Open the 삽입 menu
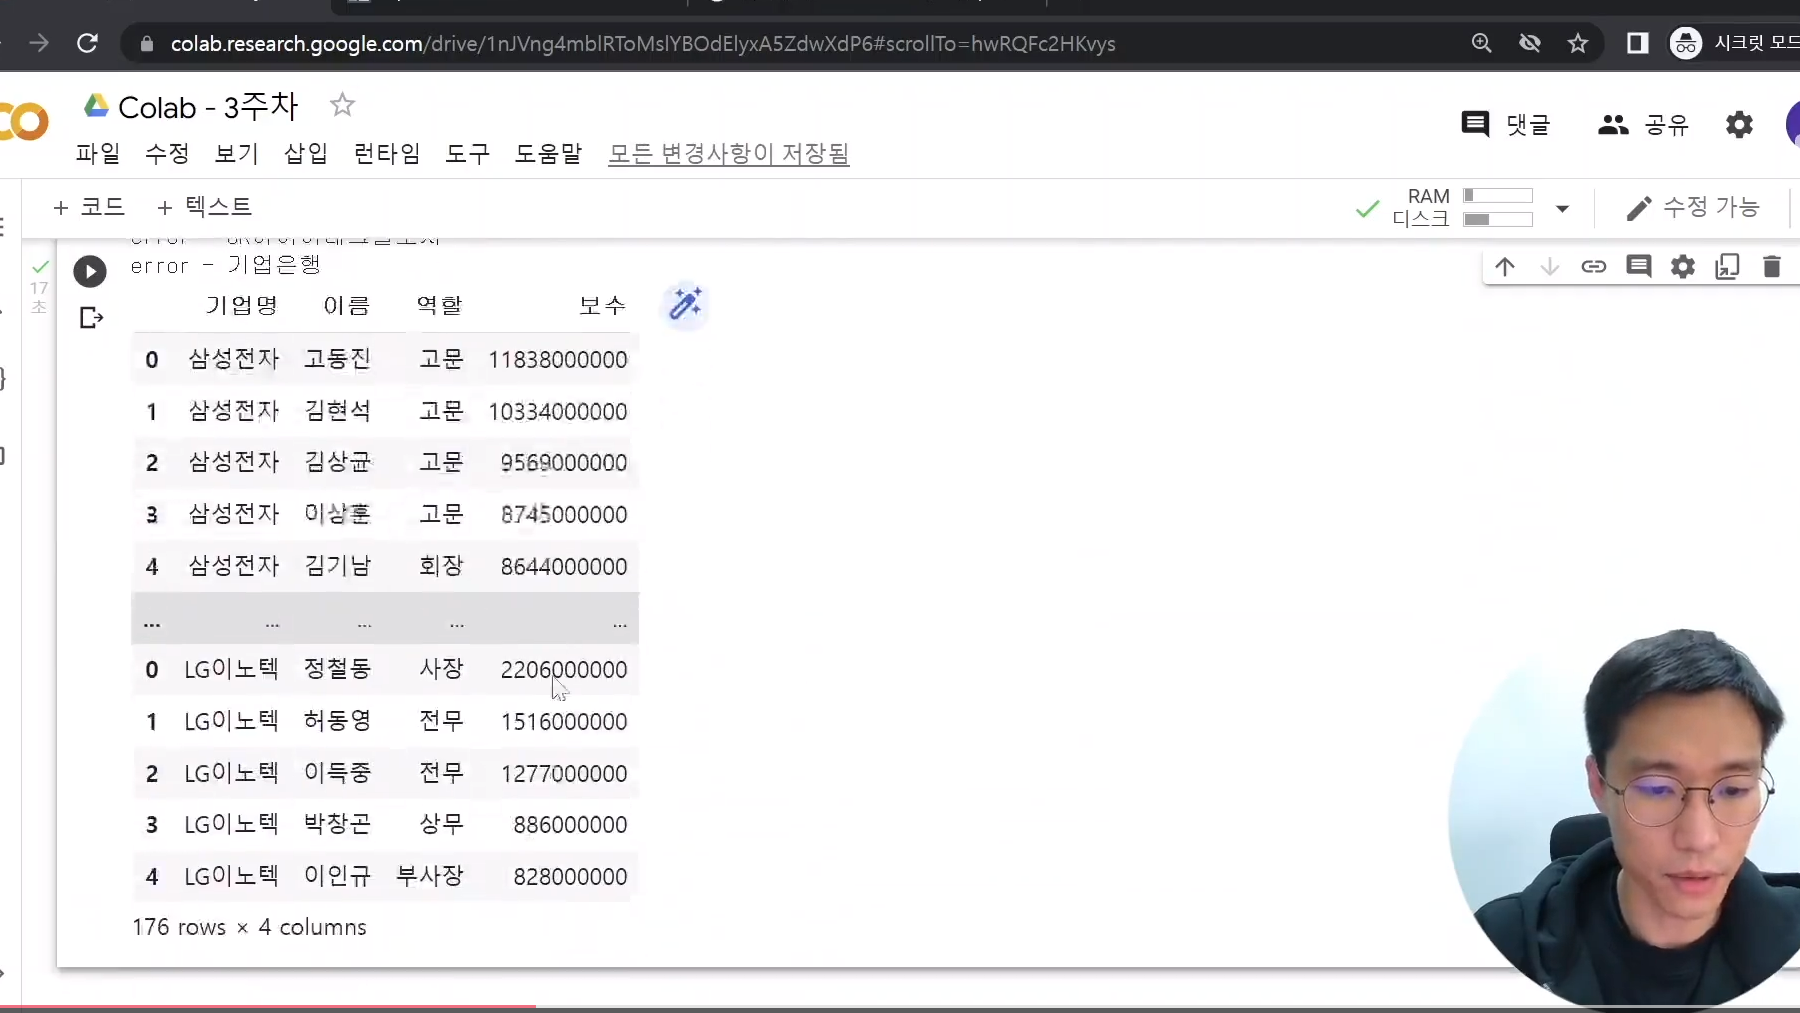Screen dimensions: 1800x1013 pos(306,153)
